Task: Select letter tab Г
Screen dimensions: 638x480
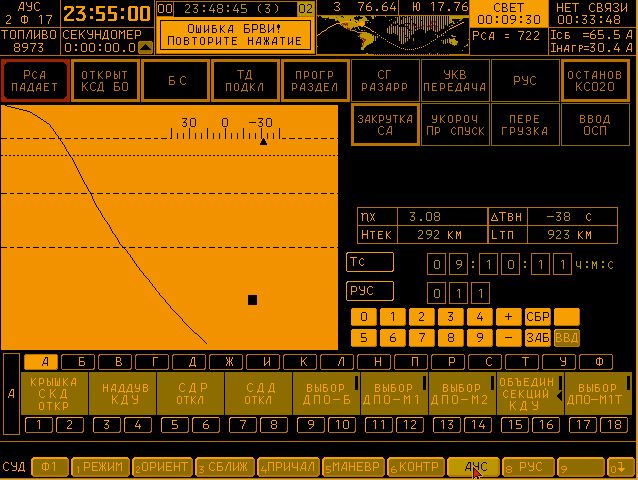Action: point(152,362)
